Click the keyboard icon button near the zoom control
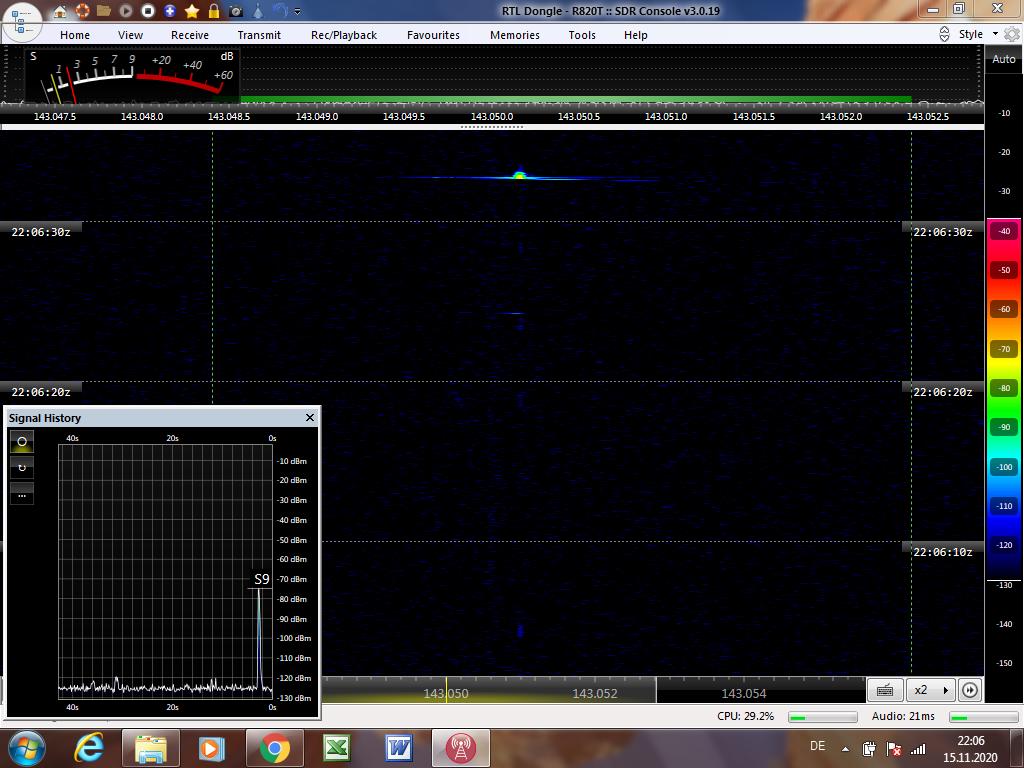 [x=885, y=690]
